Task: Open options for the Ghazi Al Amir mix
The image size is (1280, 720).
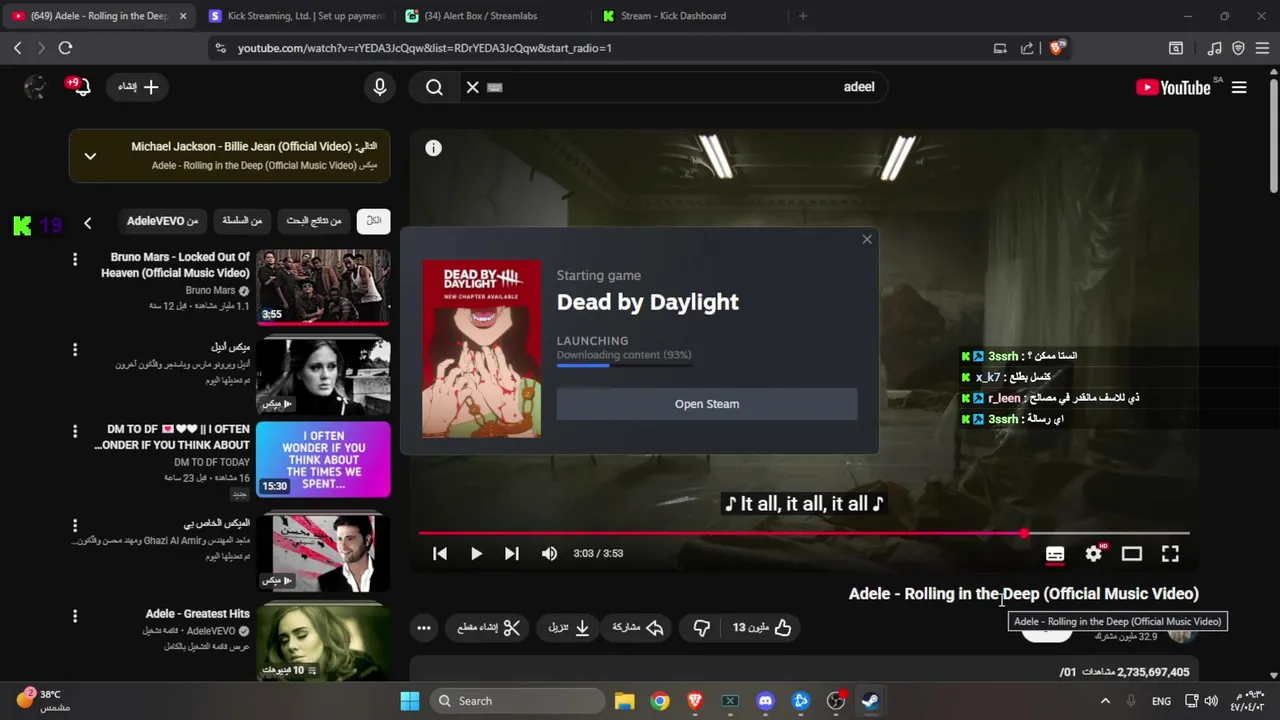Action: click(74, 525)
